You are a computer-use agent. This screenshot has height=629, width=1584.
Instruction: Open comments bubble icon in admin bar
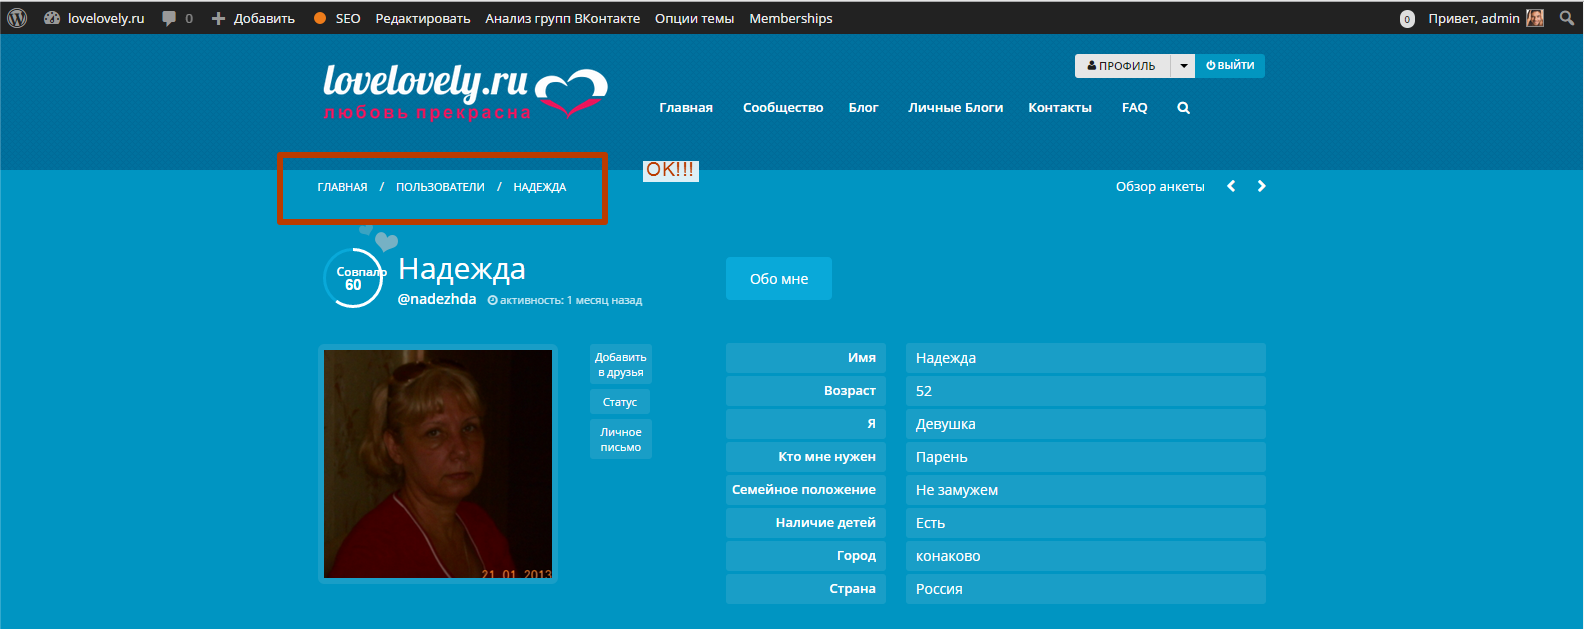(x=169, y=18)
